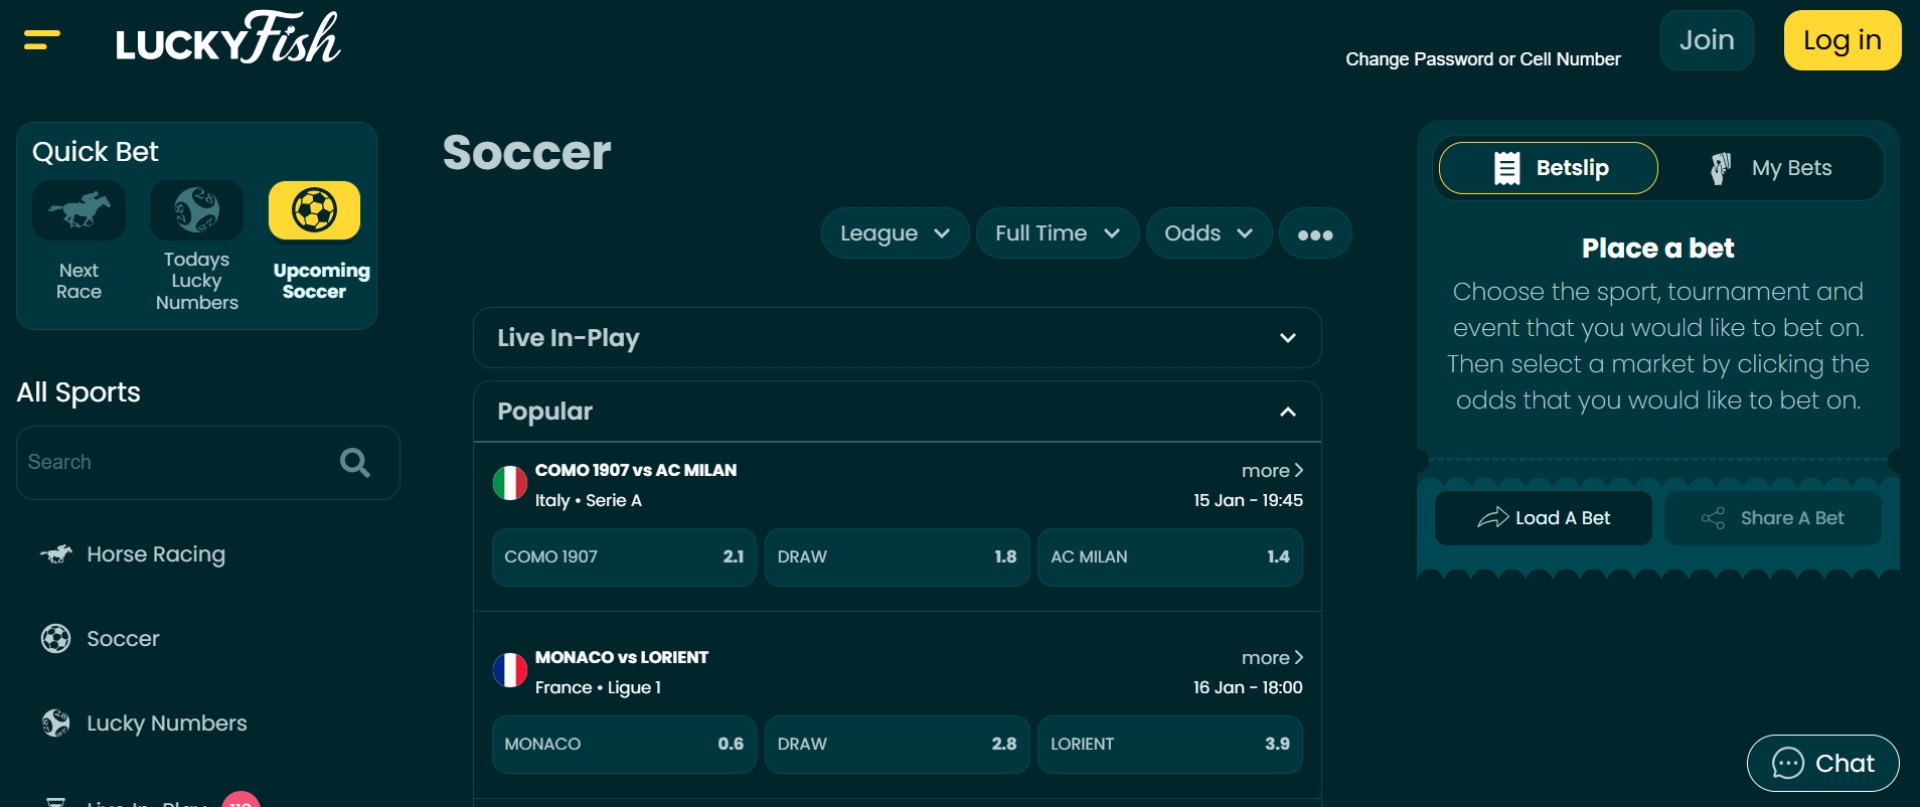Open the Chat bubble widget

click(1822, 763)
